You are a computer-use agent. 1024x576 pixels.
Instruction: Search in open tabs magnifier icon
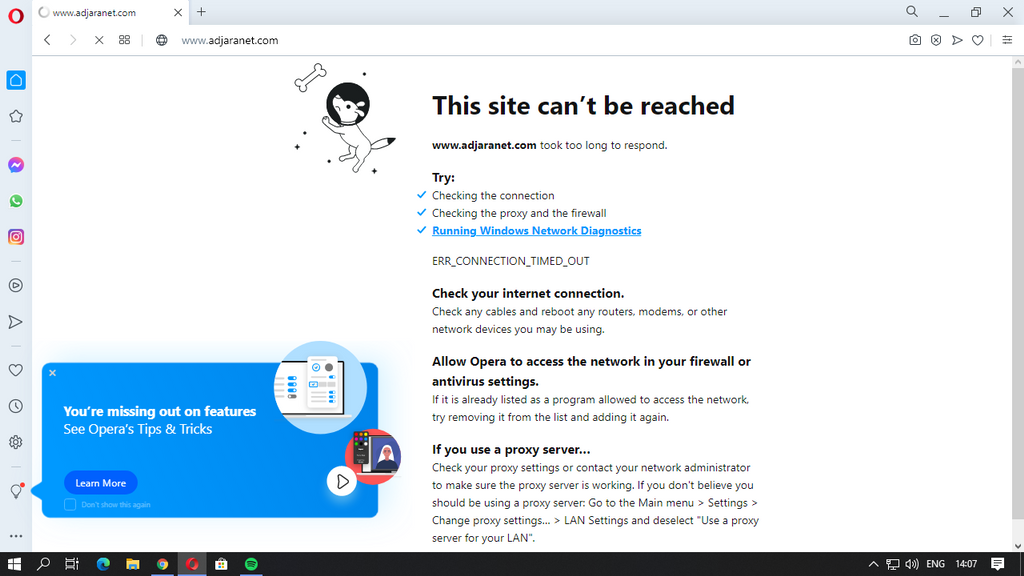[912, 12]
